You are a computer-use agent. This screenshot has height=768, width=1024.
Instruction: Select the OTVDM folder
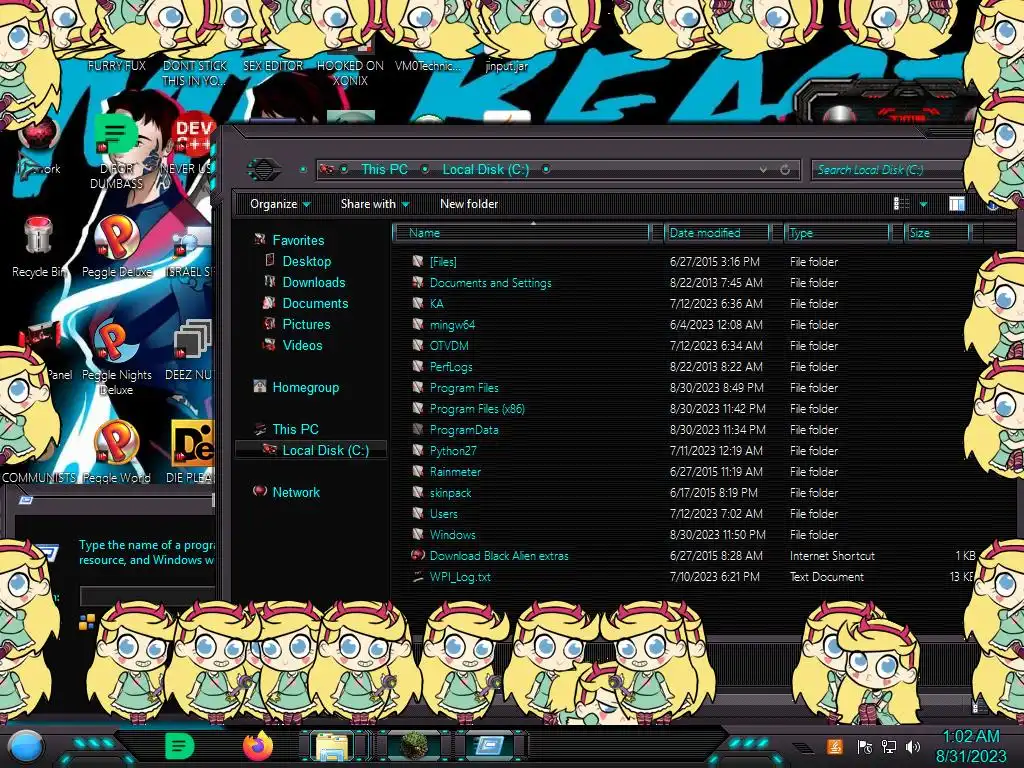coord(449,345)
